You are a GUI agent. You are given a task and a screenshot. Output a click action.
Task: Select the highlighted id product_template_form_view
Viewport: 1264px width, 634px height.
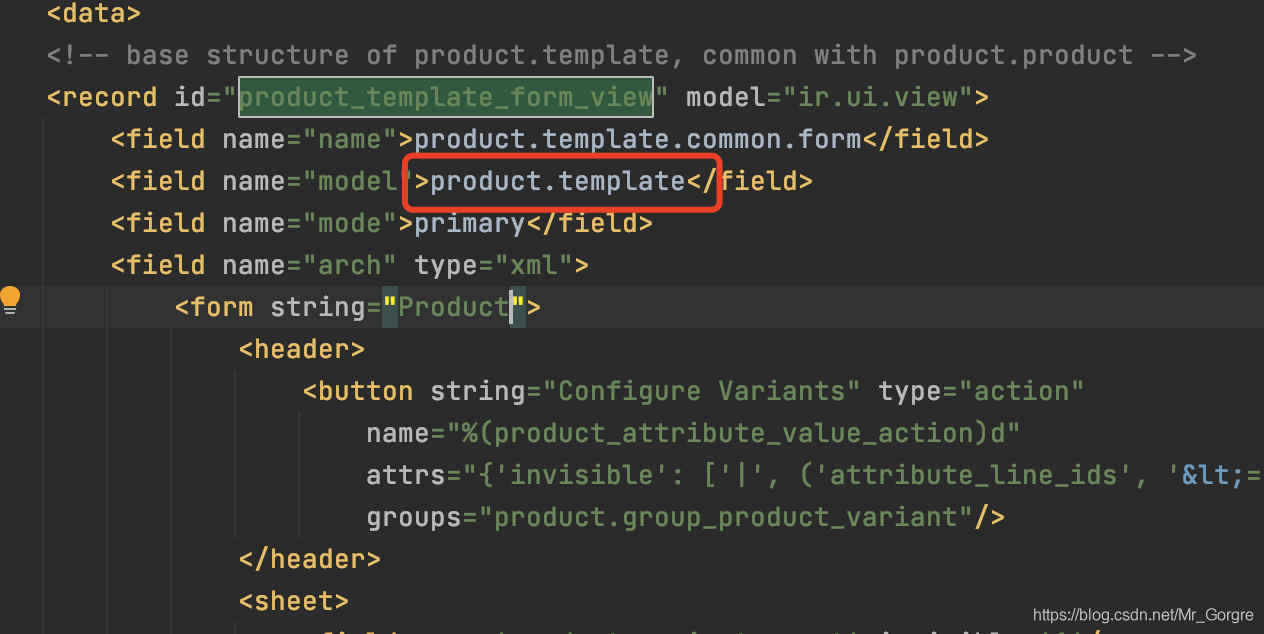[x=446, y=97]
